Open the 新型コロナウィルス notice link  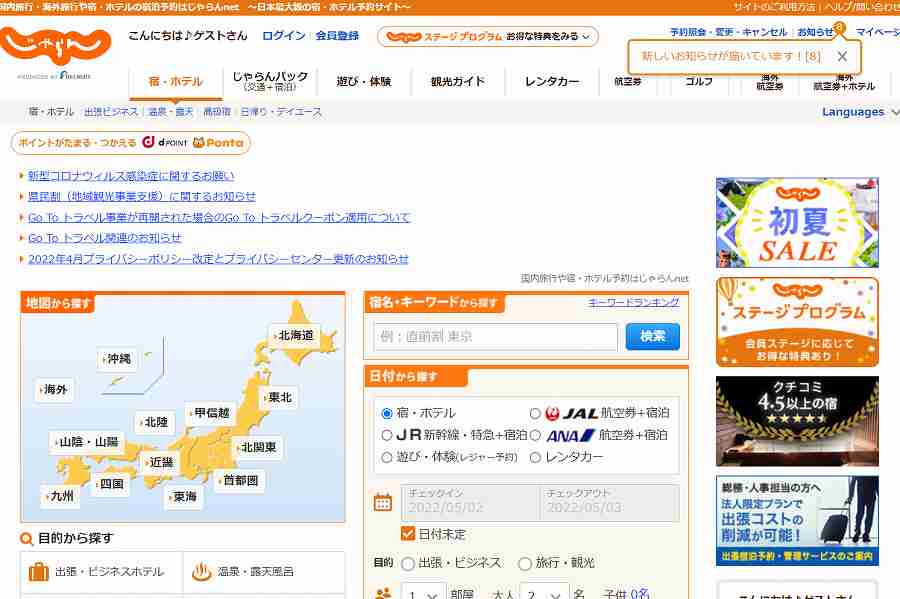click(131, 176)
